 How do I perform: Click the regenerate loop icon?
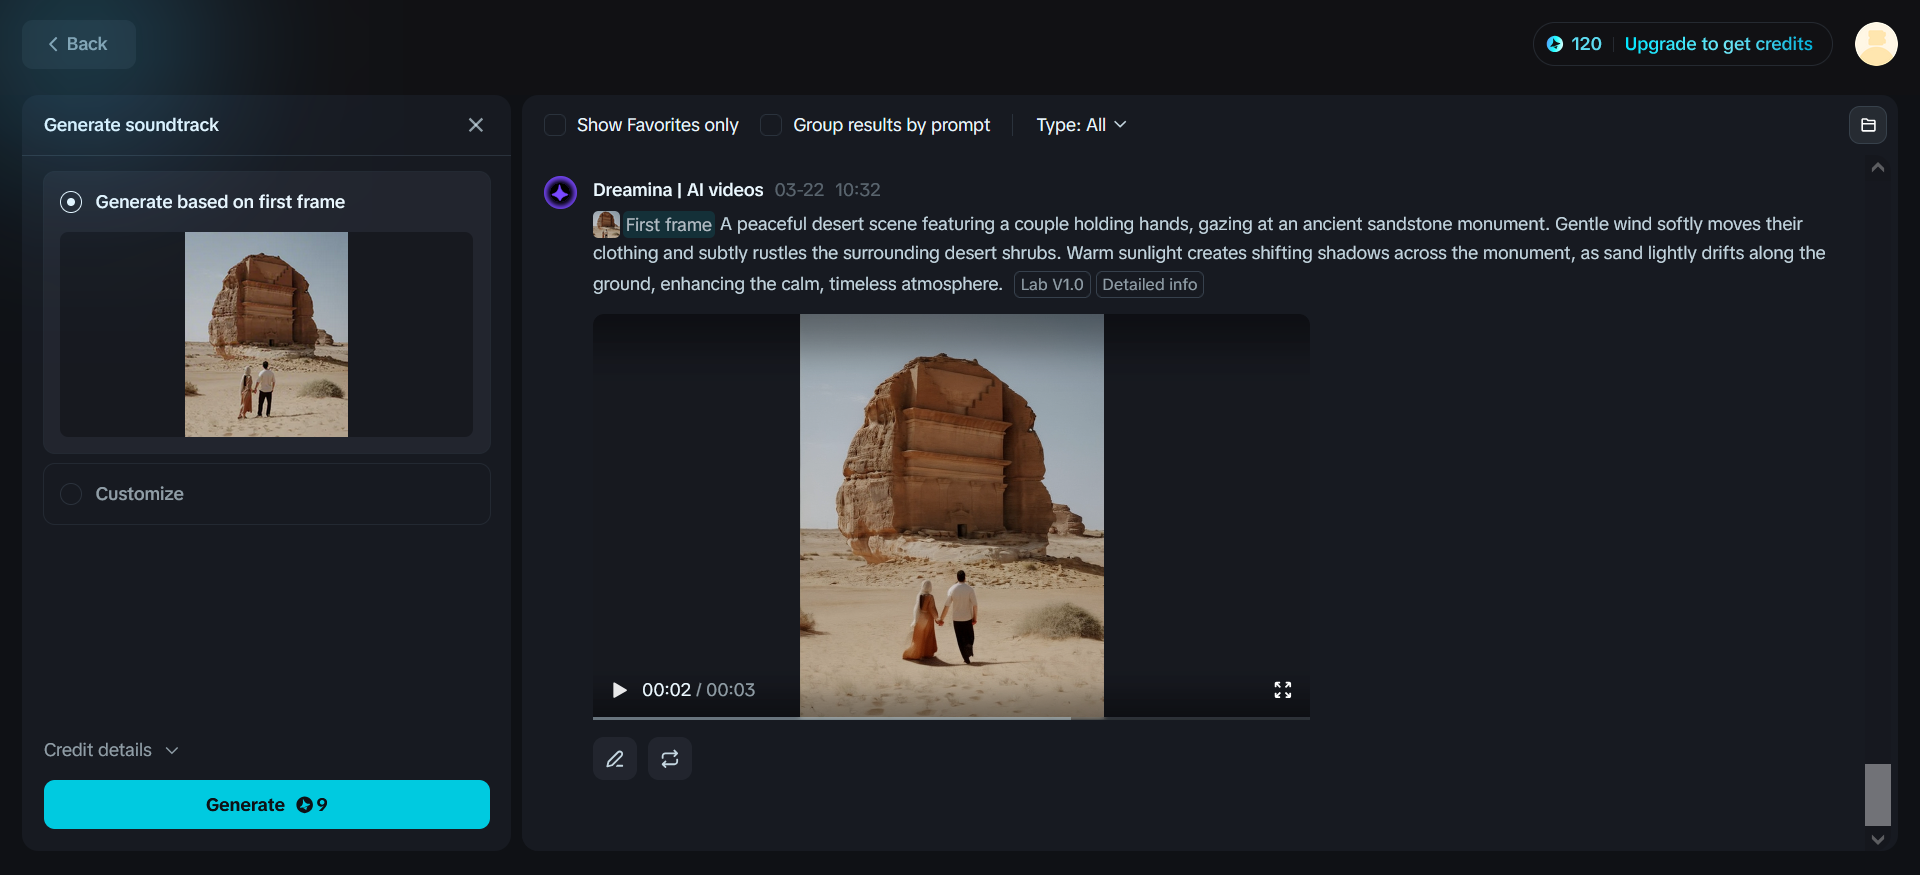pyautogui.click(x=670, y=759)
